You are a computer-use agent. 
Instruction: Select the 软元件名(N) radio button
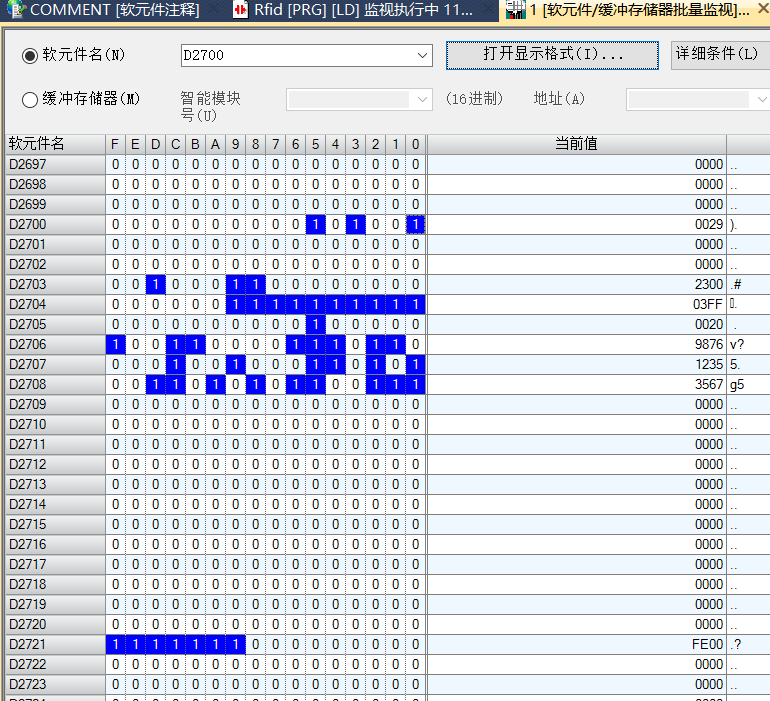[x=30, y=55]
